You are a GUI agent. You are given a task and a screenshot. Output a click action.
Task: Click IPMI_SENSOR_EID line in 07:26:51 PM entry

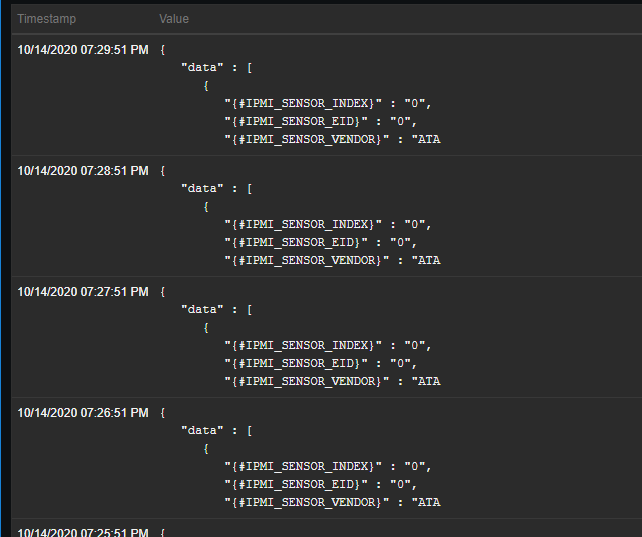point(321,485)
